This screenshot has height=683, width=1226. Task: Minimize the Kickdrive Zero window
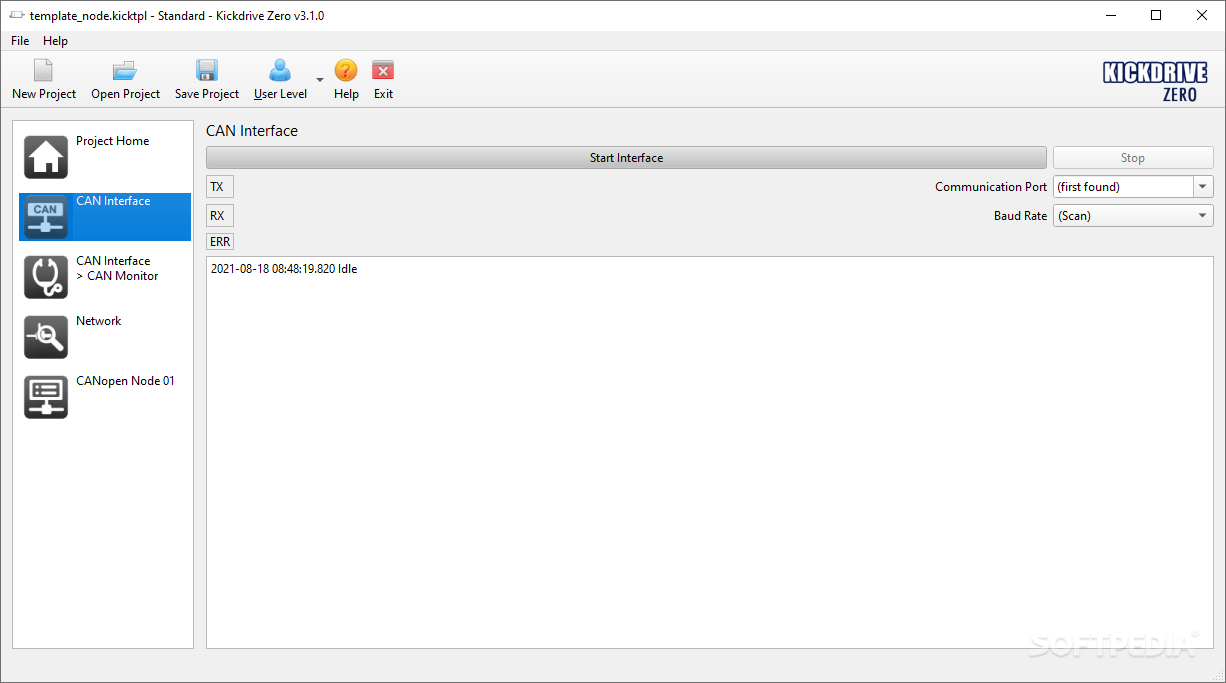pos(1110,15)
